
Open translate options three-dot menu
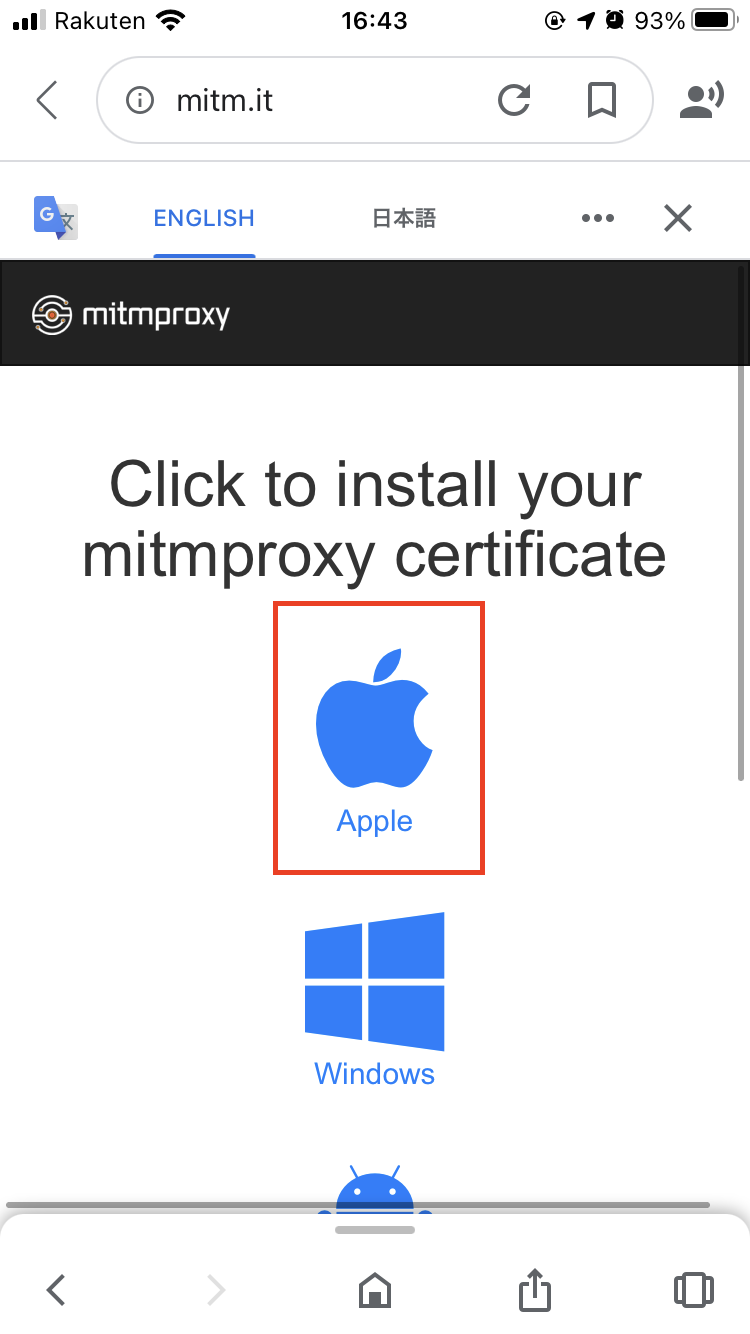tap(598, 218)
